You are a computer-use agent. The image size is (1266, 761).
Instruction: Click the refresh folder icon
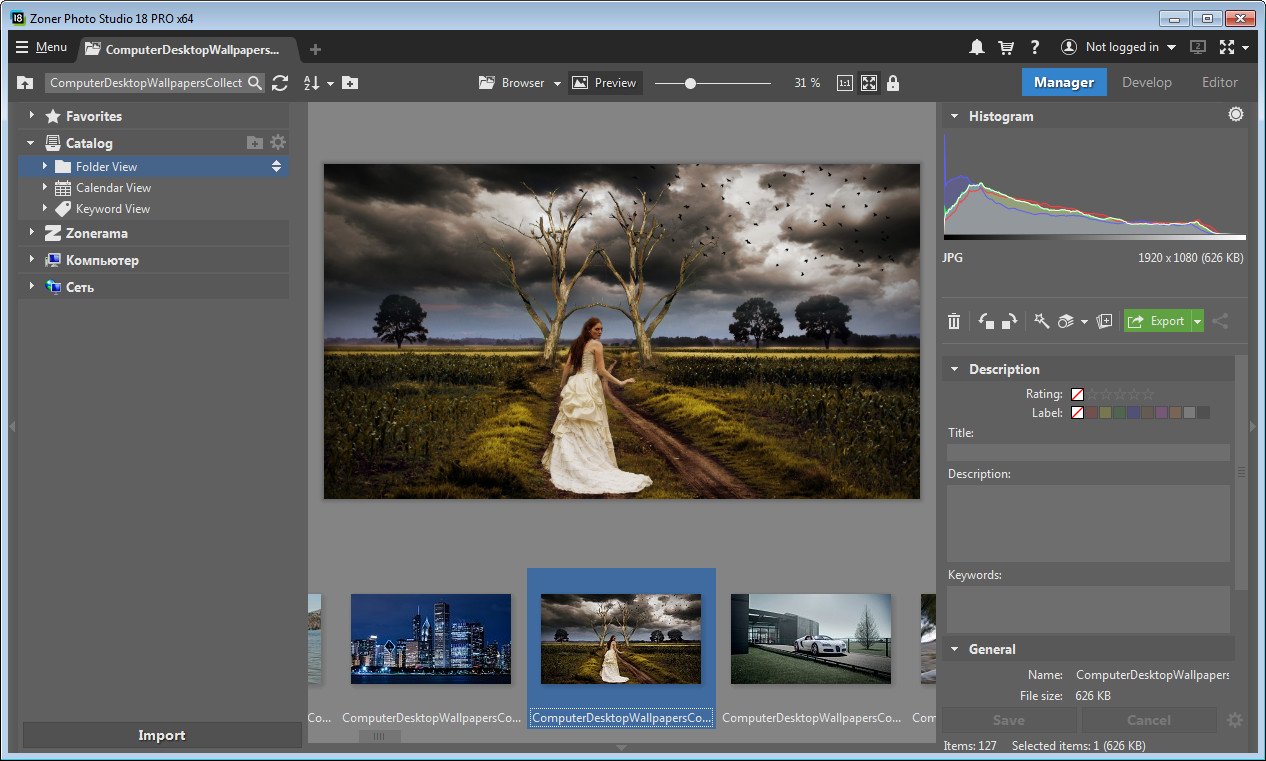tap(280, 83)
